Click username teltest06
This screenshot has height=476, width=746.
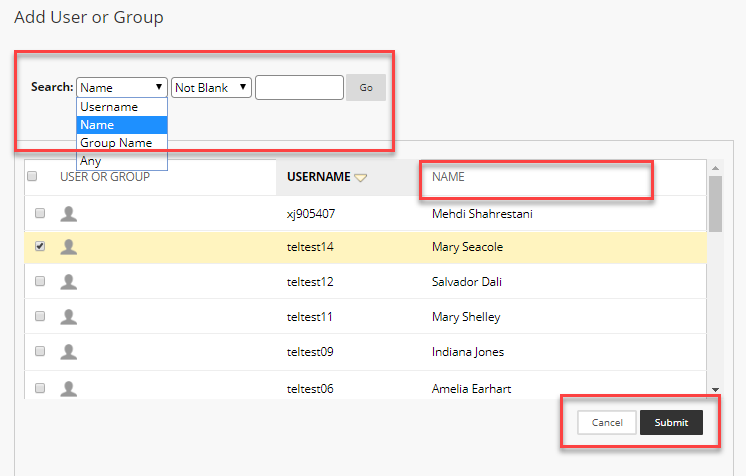pyautogui.click(x=310, y=389)
